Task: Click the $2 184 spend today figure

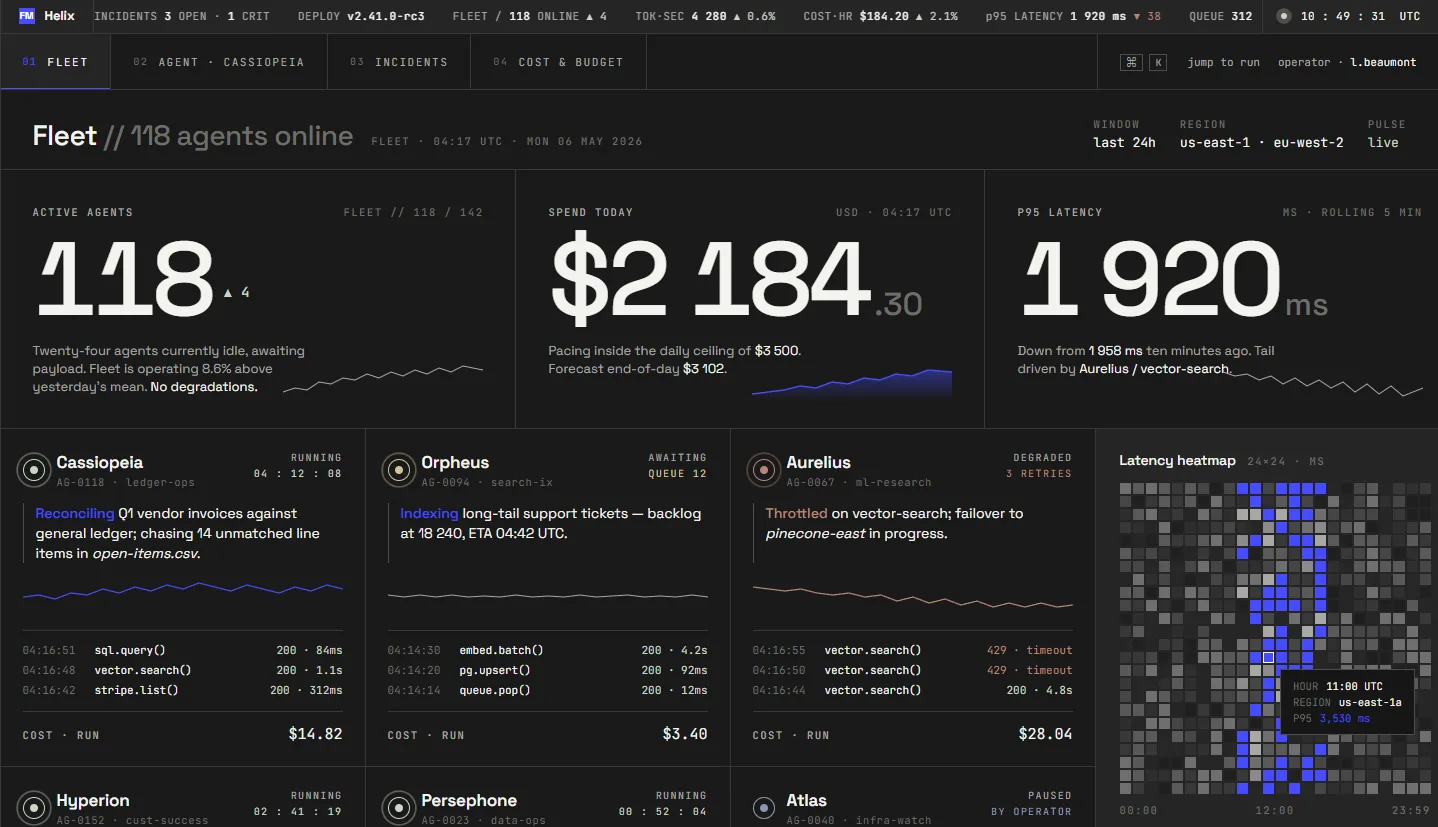Action: click(711, 277)
